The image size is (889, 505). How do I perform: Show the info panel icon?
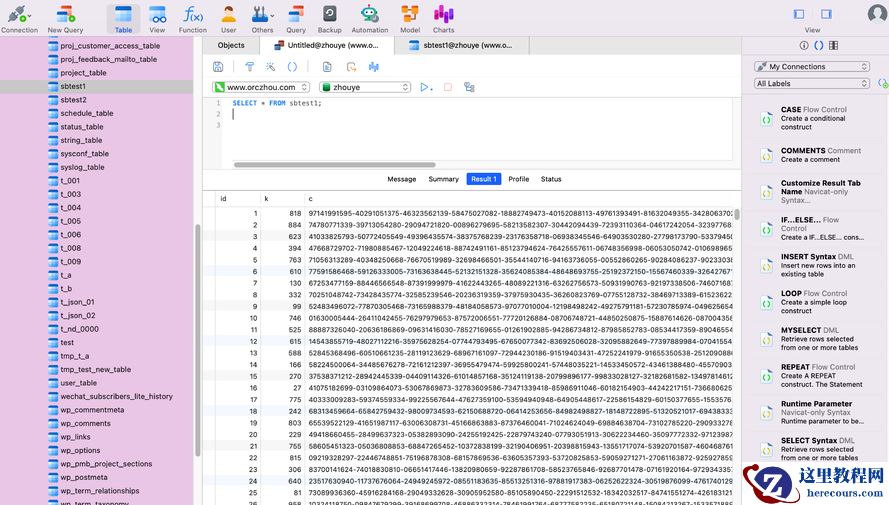tap(804, 45)
